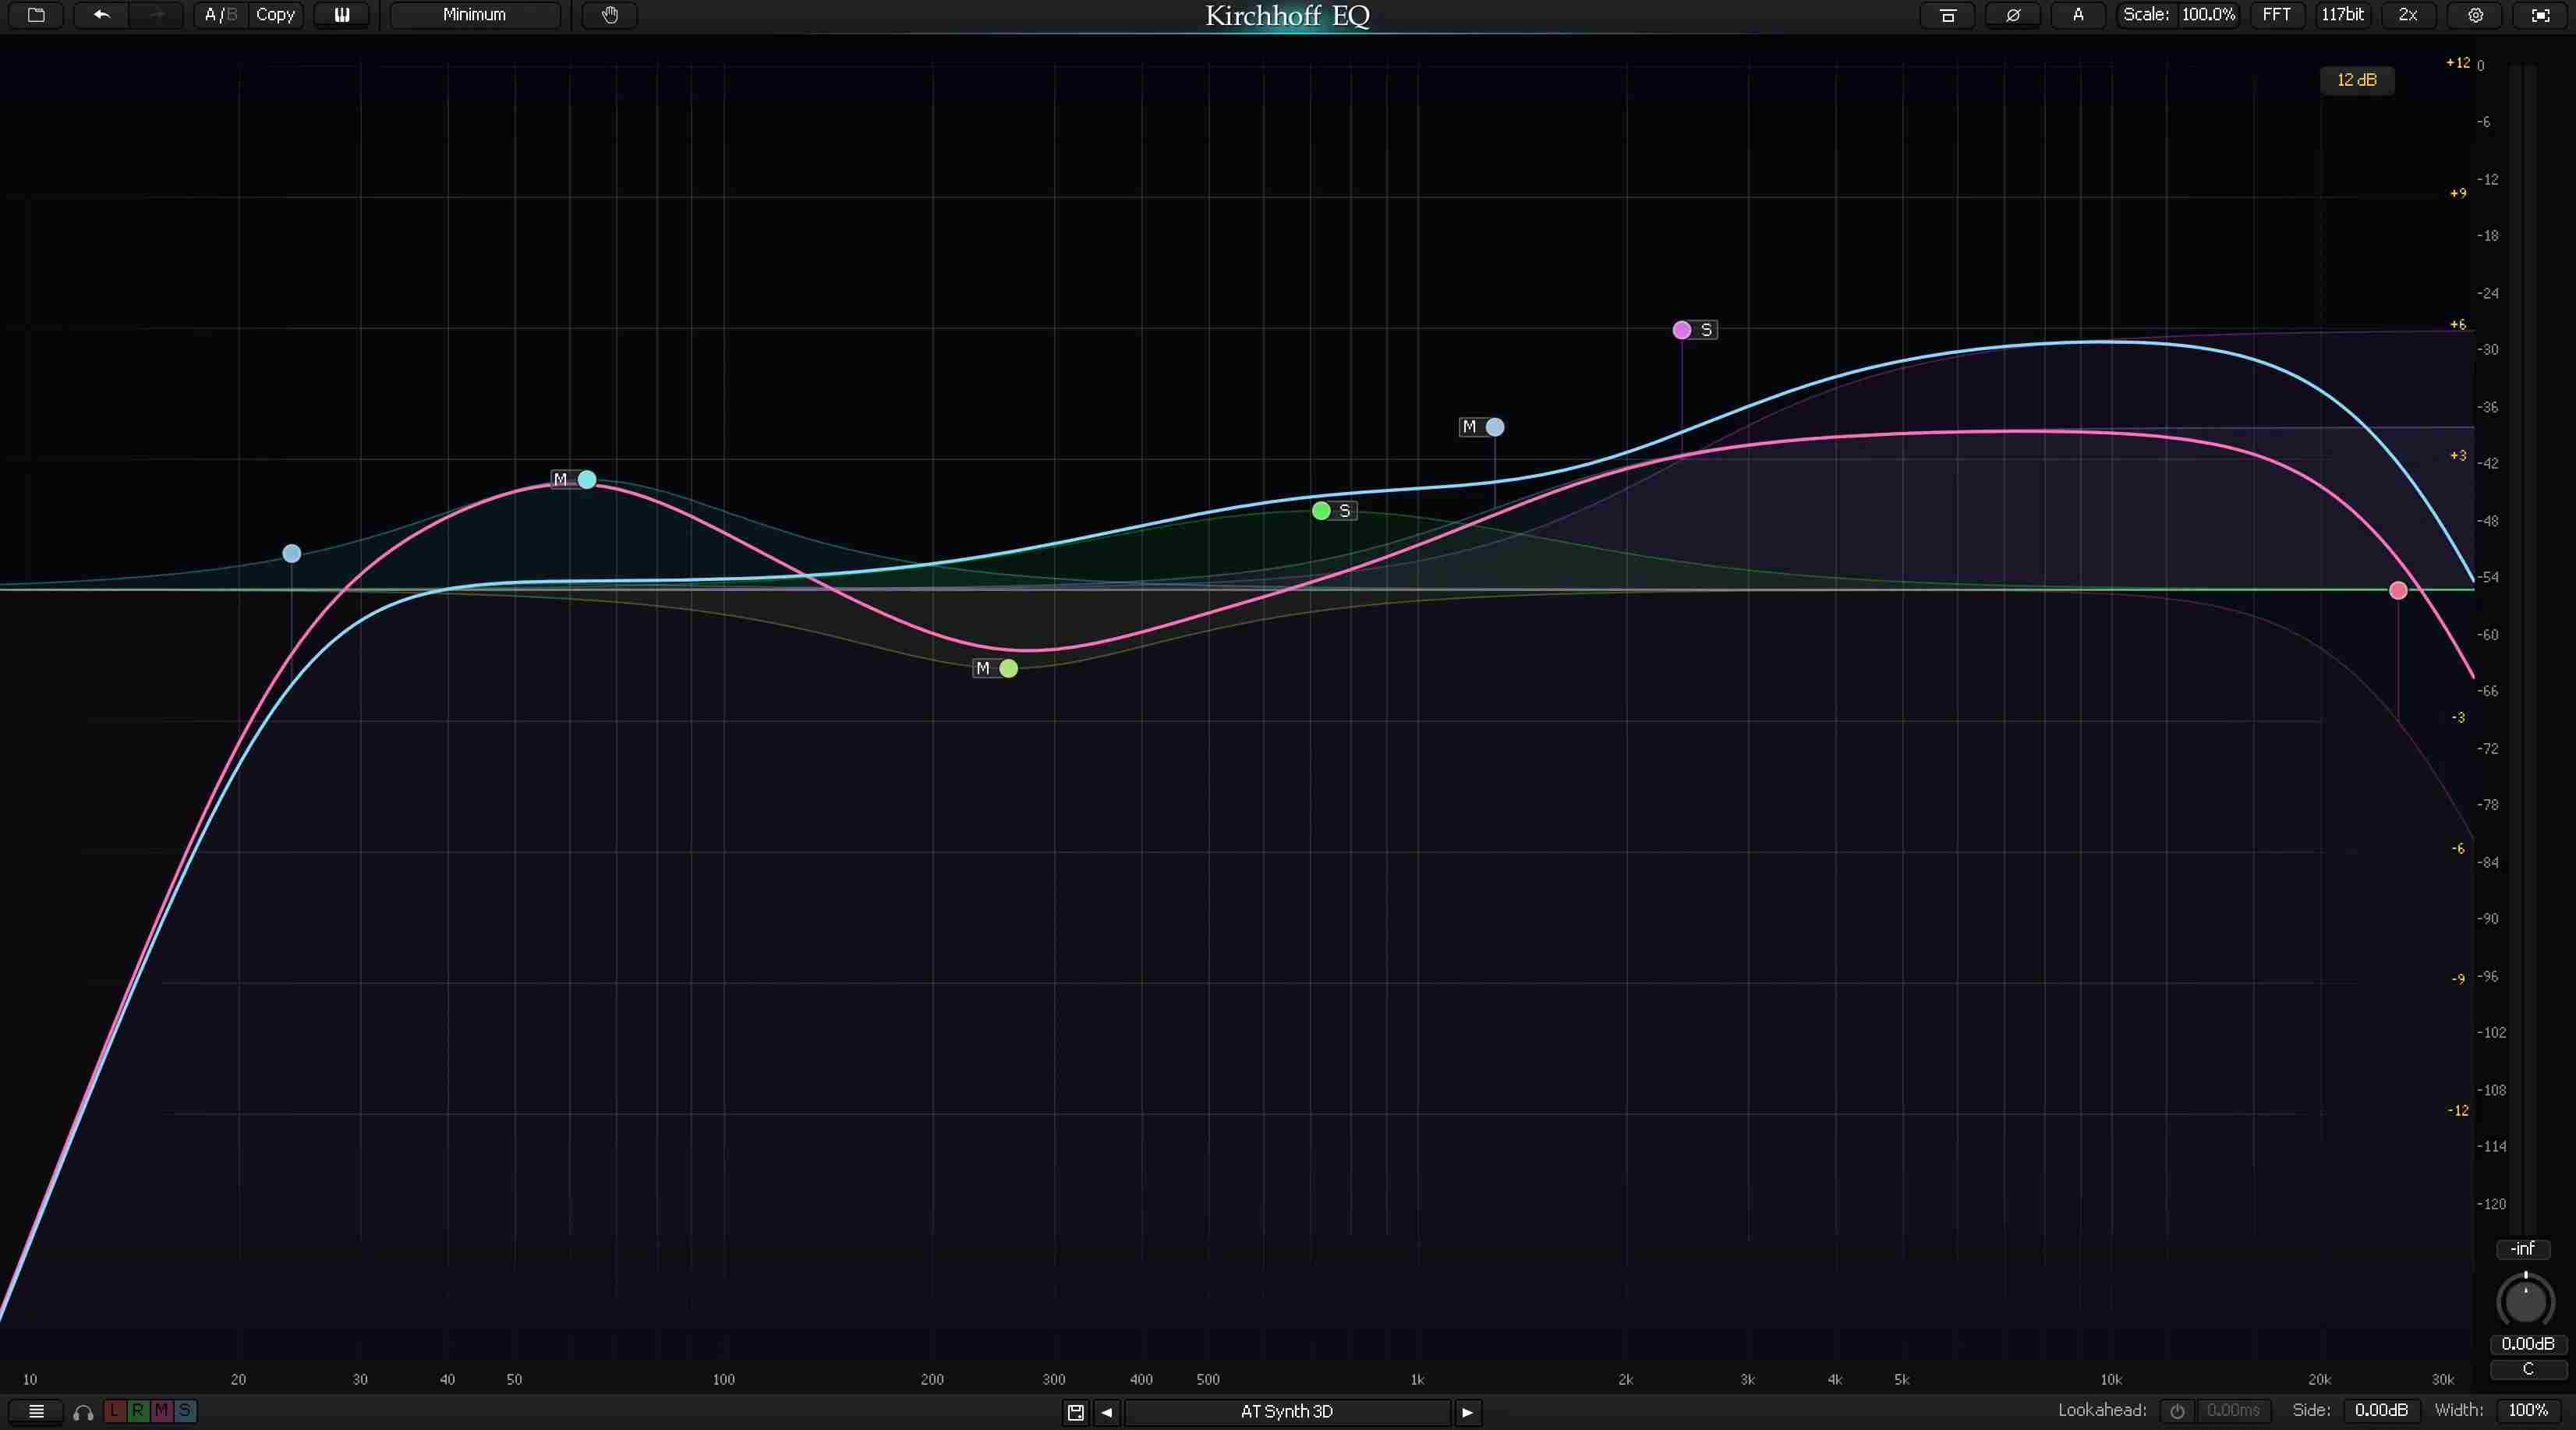This screenshot has width=2576, height=1430.
Task: Toggle the S channel solo button
Action: click(x=186, y=1412)
